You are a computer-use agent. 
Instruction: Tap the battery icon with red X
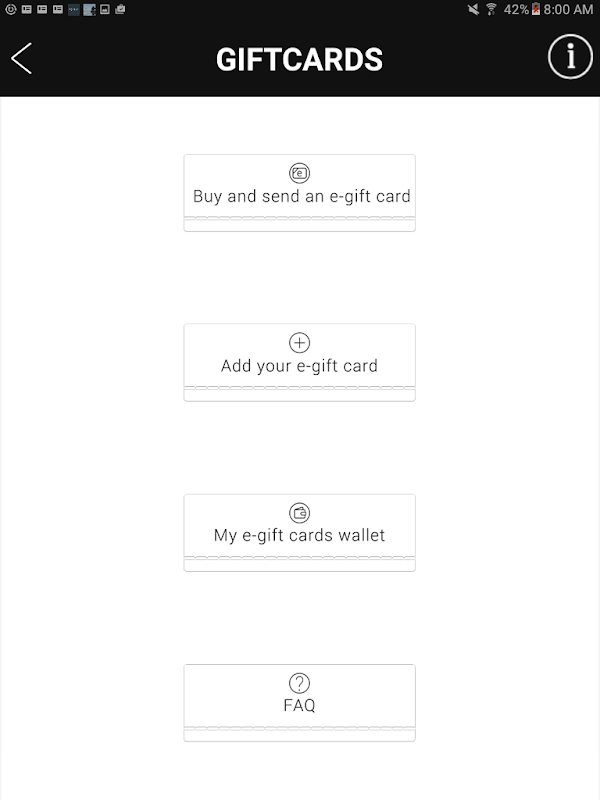point(537,9)
